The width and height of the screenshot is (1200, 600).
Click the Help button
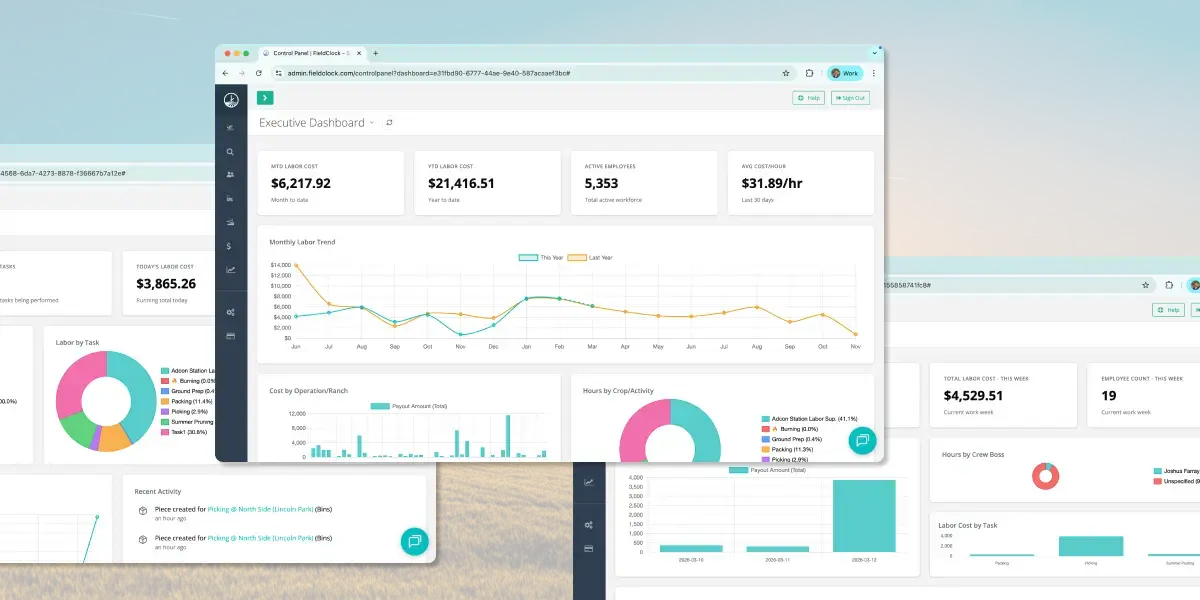808,97
